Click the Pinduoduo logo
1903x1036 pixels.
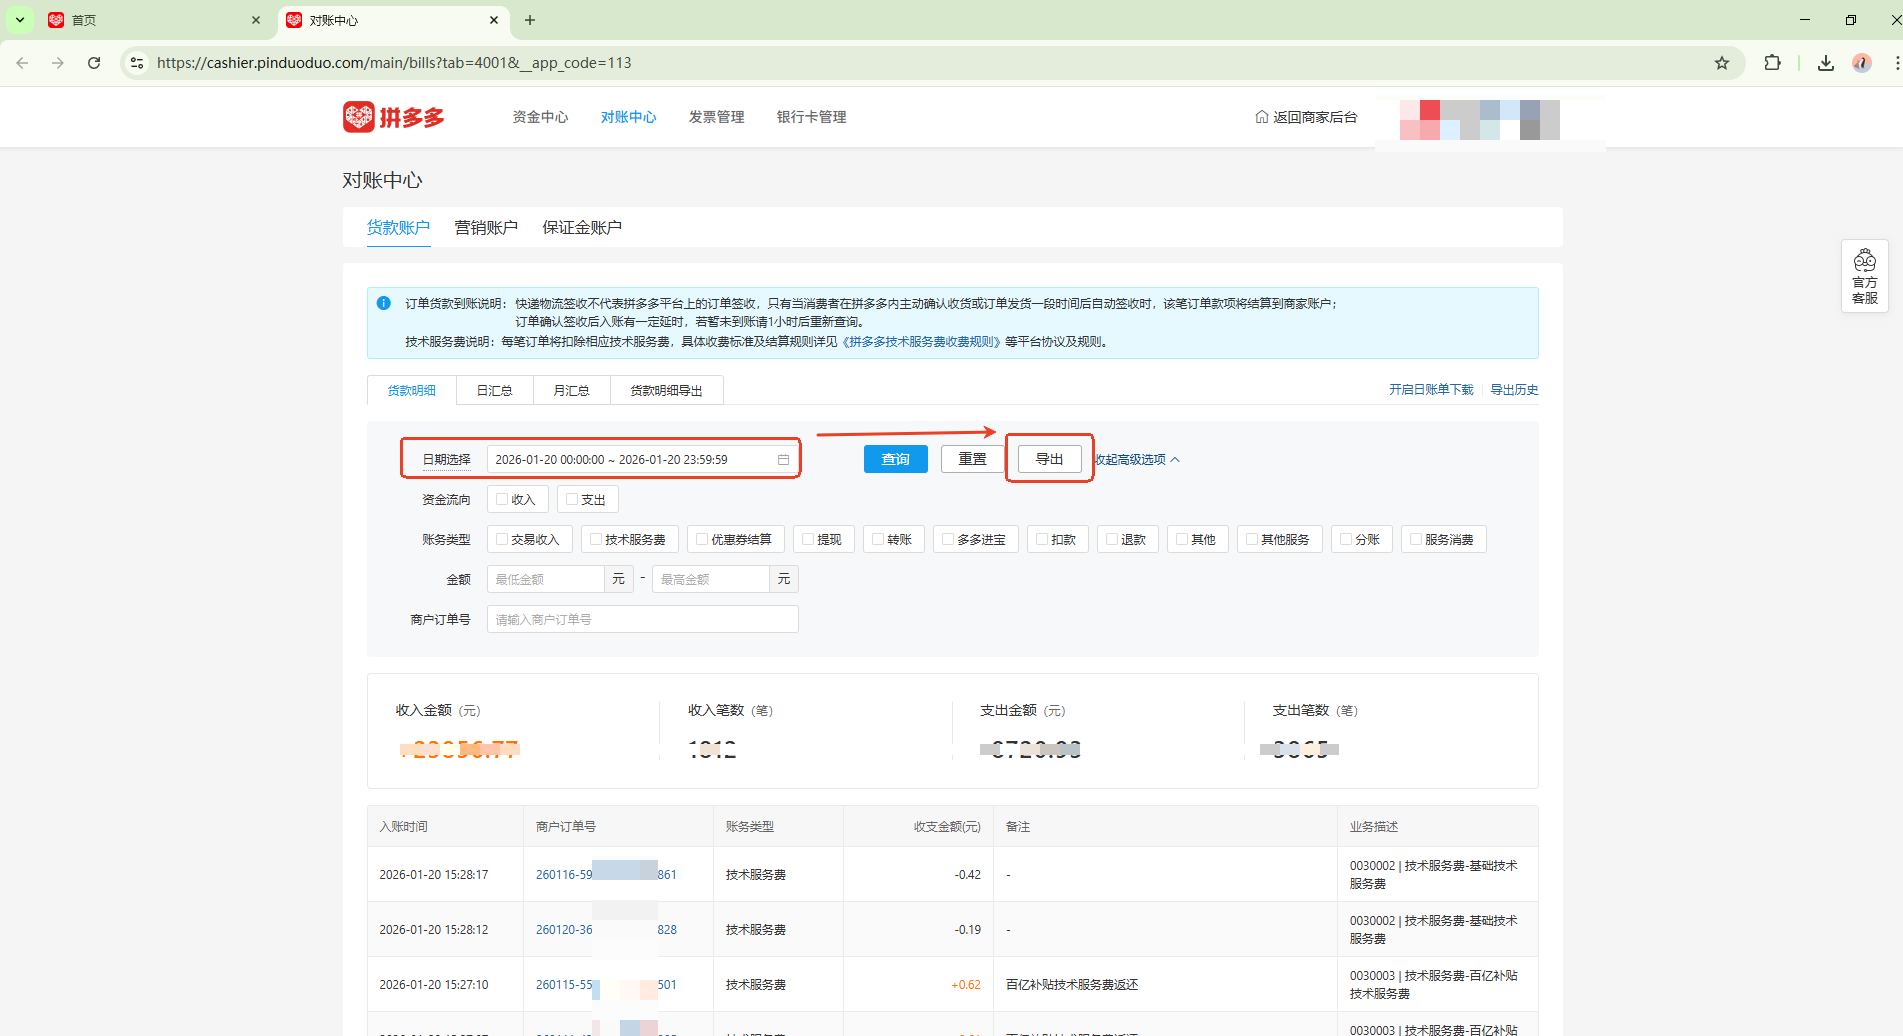[393, 117]
